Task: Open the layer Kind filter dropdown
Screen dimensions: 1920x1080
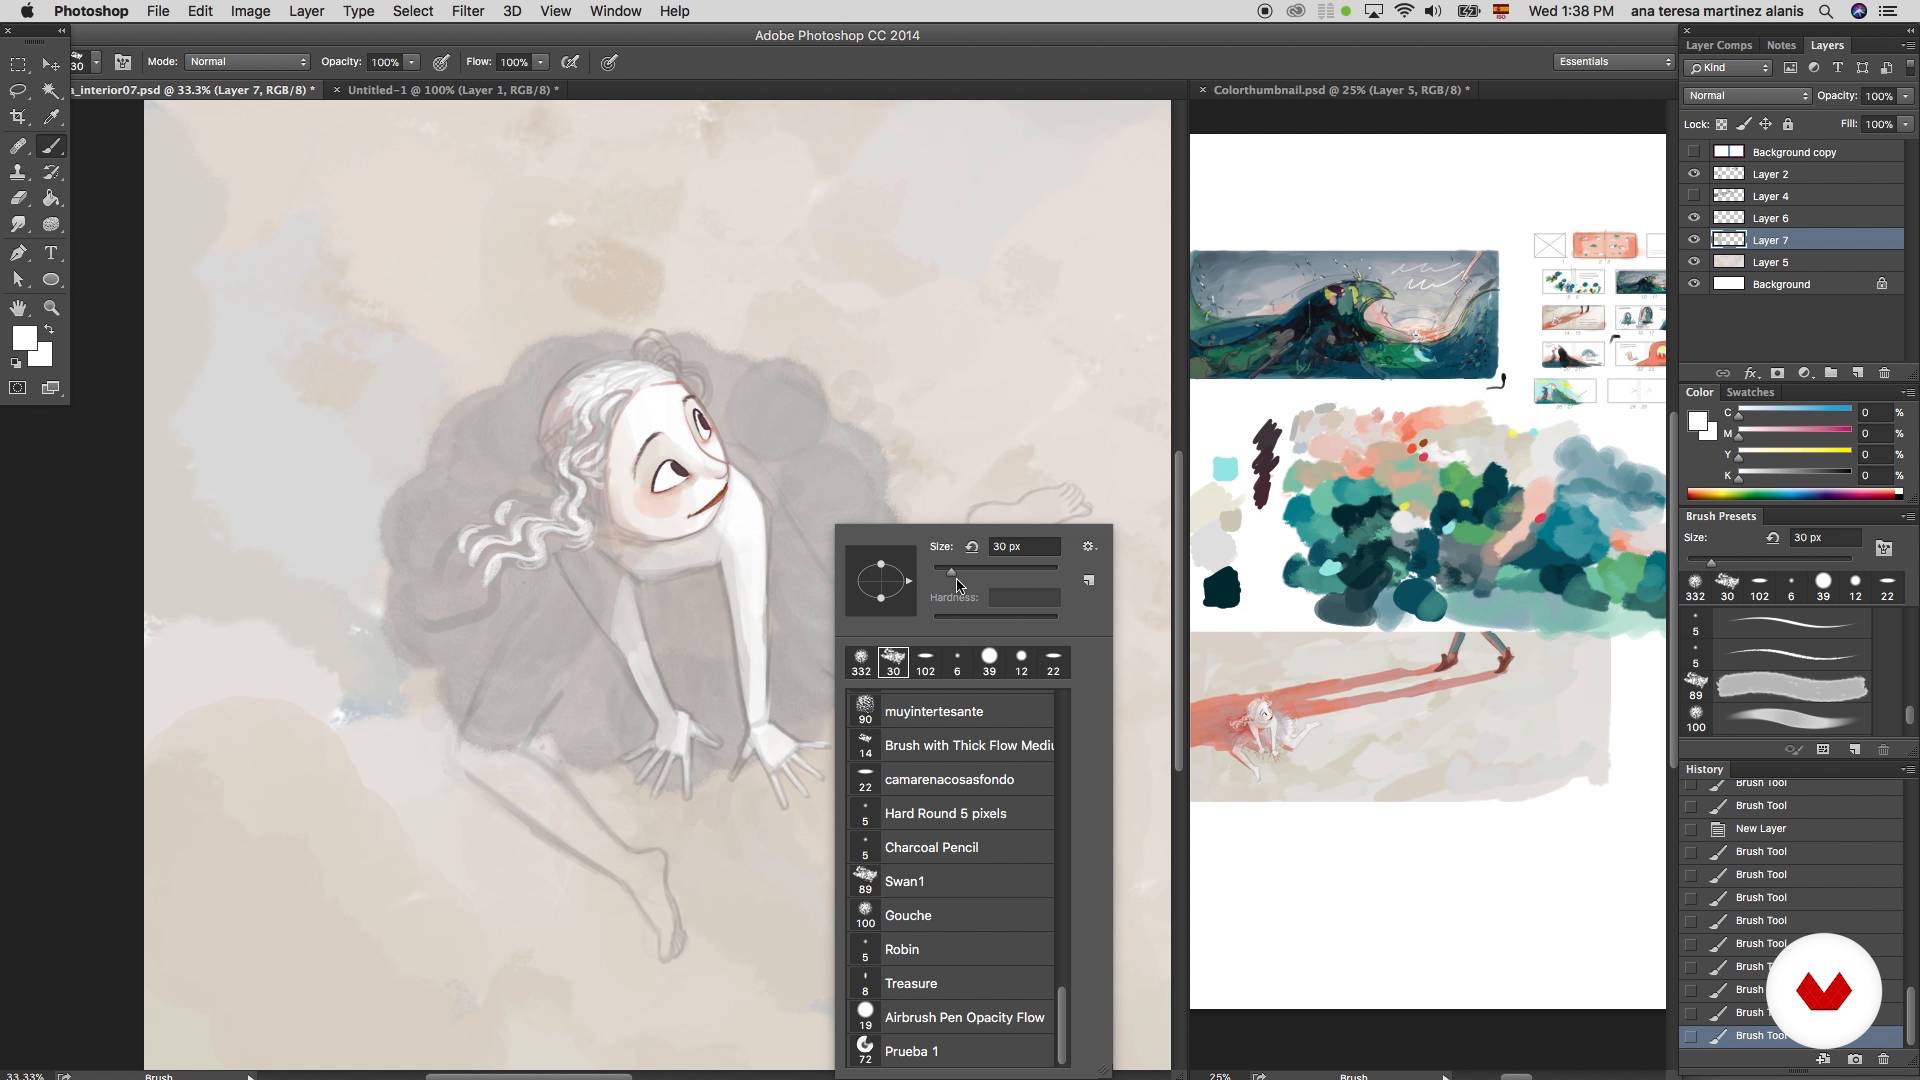Action: [1728, 68]
